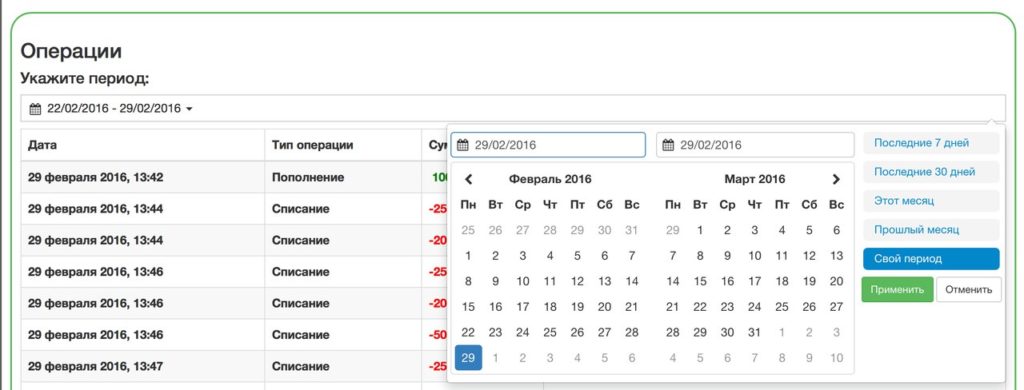Select 'Последние 7 дней' range
The height and width of the screenshot is (390, 1024).
point(931,143)
